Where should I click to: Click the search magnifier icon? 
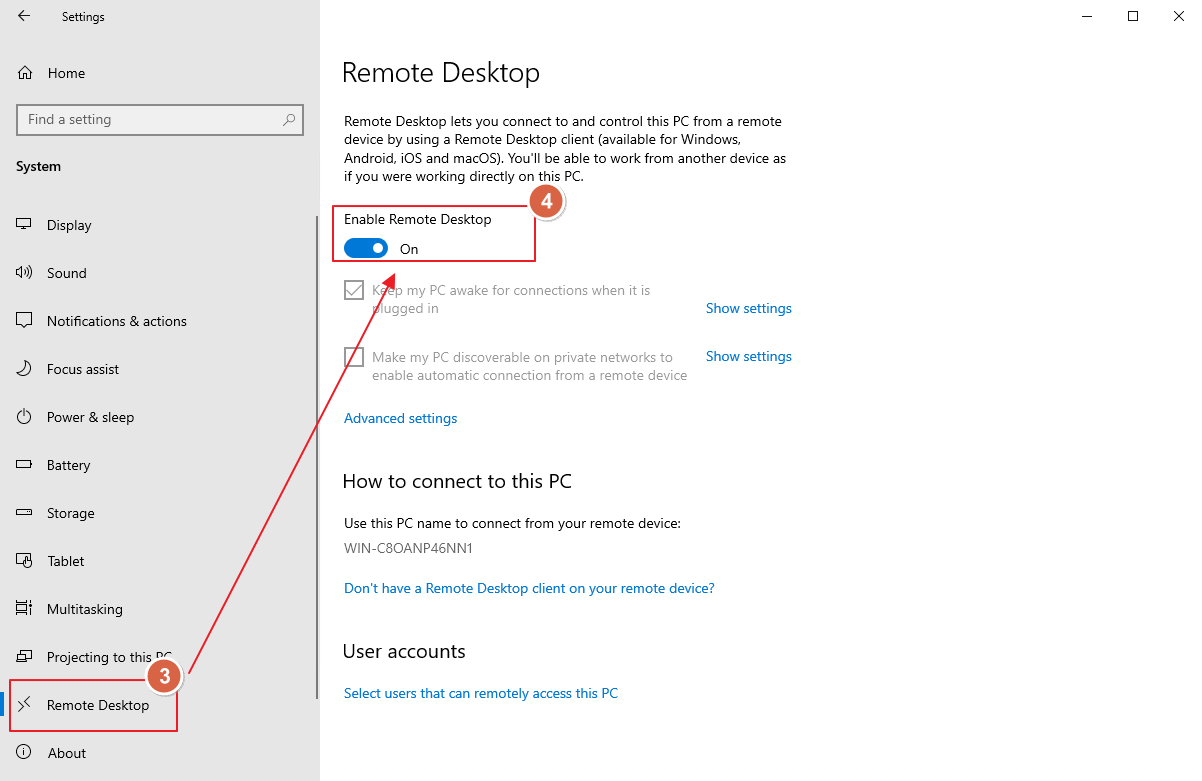[289, 119]
